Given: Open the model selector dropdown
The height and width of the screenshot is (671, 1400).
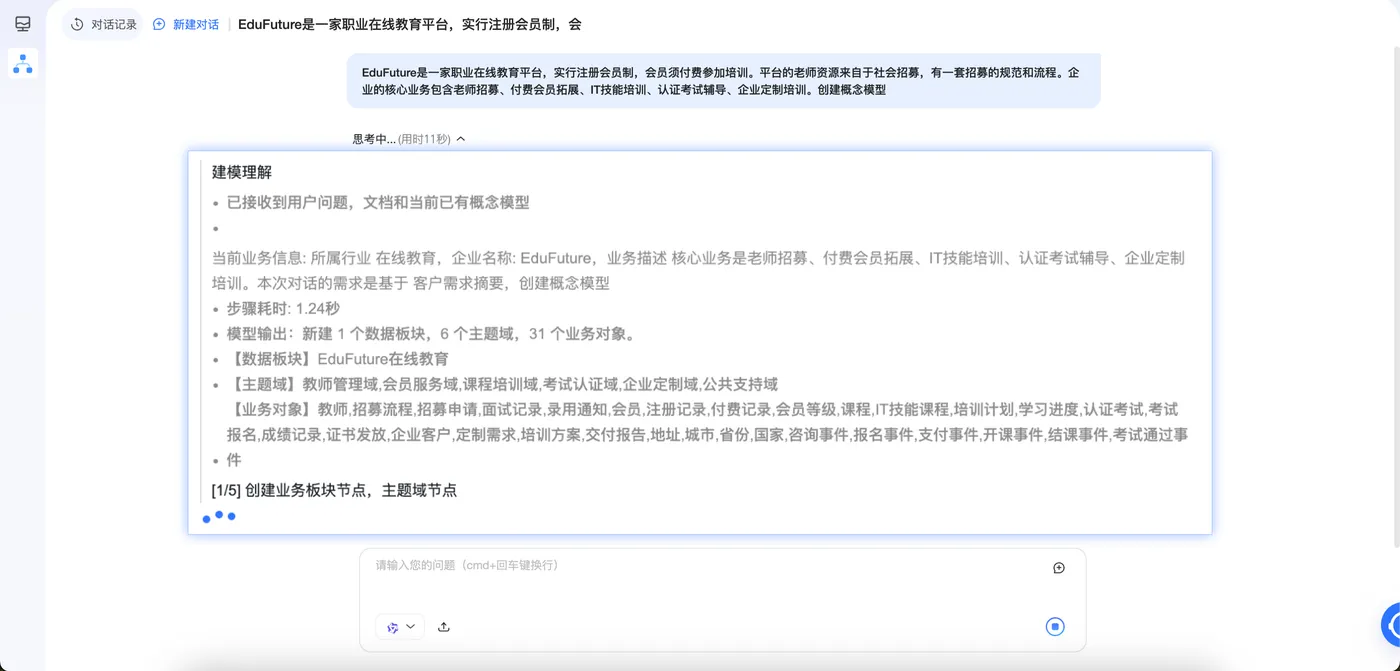Looking at the screenshot, I should click(x=400, y=627).
